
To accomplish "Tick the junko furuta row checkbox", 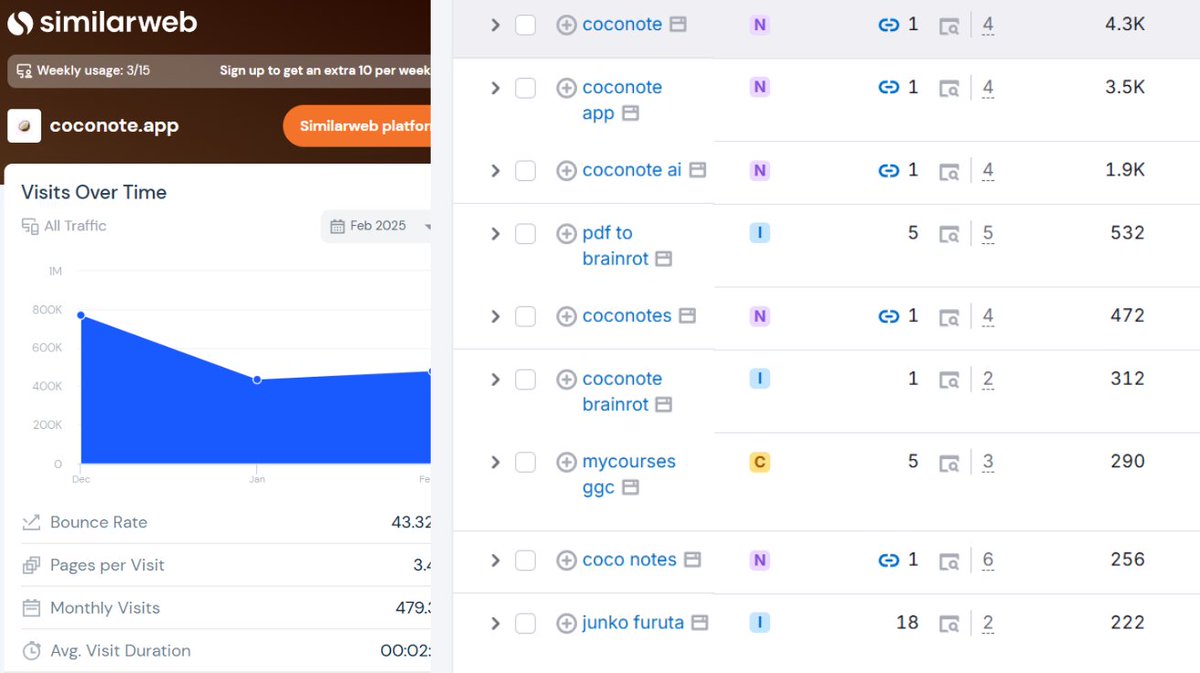I will [525, 624].
